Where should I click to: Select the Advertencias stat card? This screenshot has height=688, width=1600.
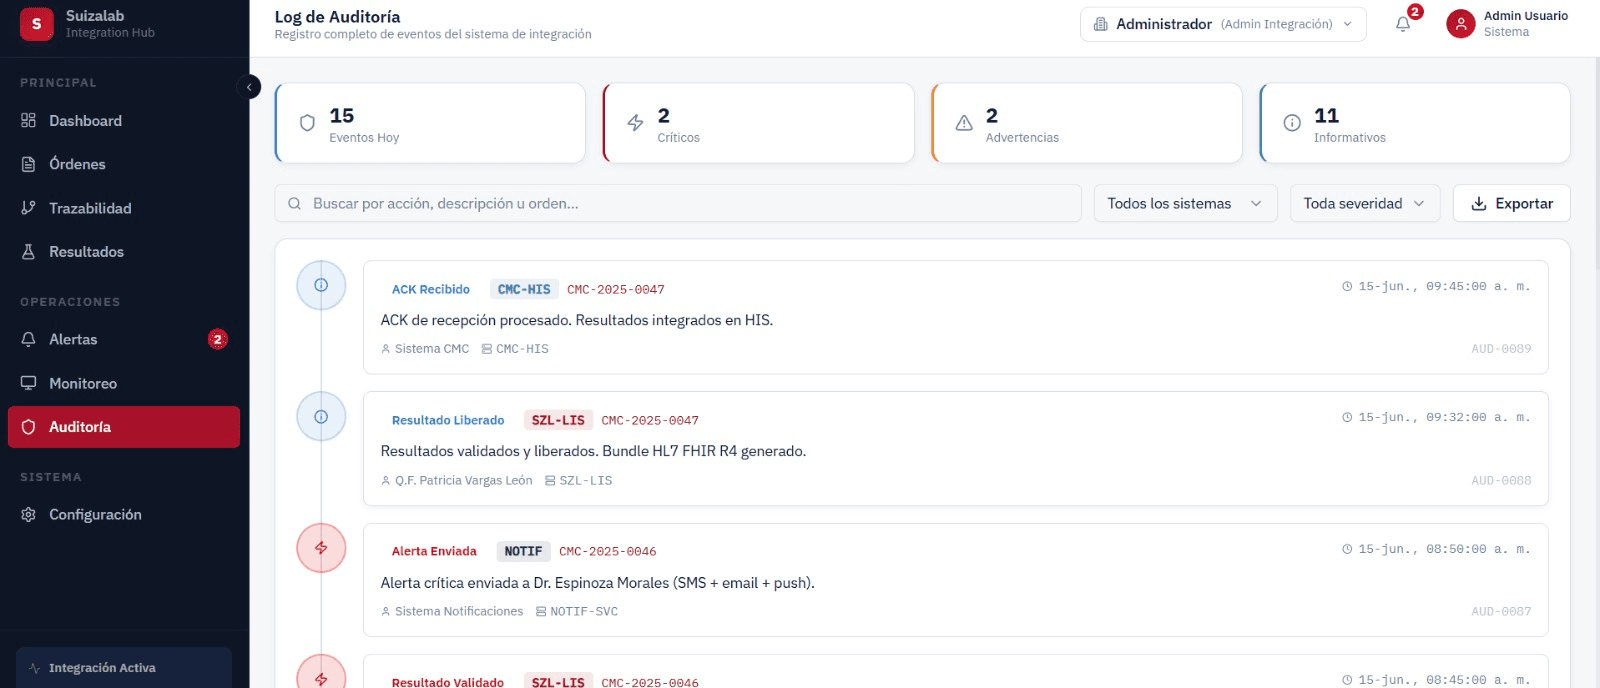tap(1086, 123)
